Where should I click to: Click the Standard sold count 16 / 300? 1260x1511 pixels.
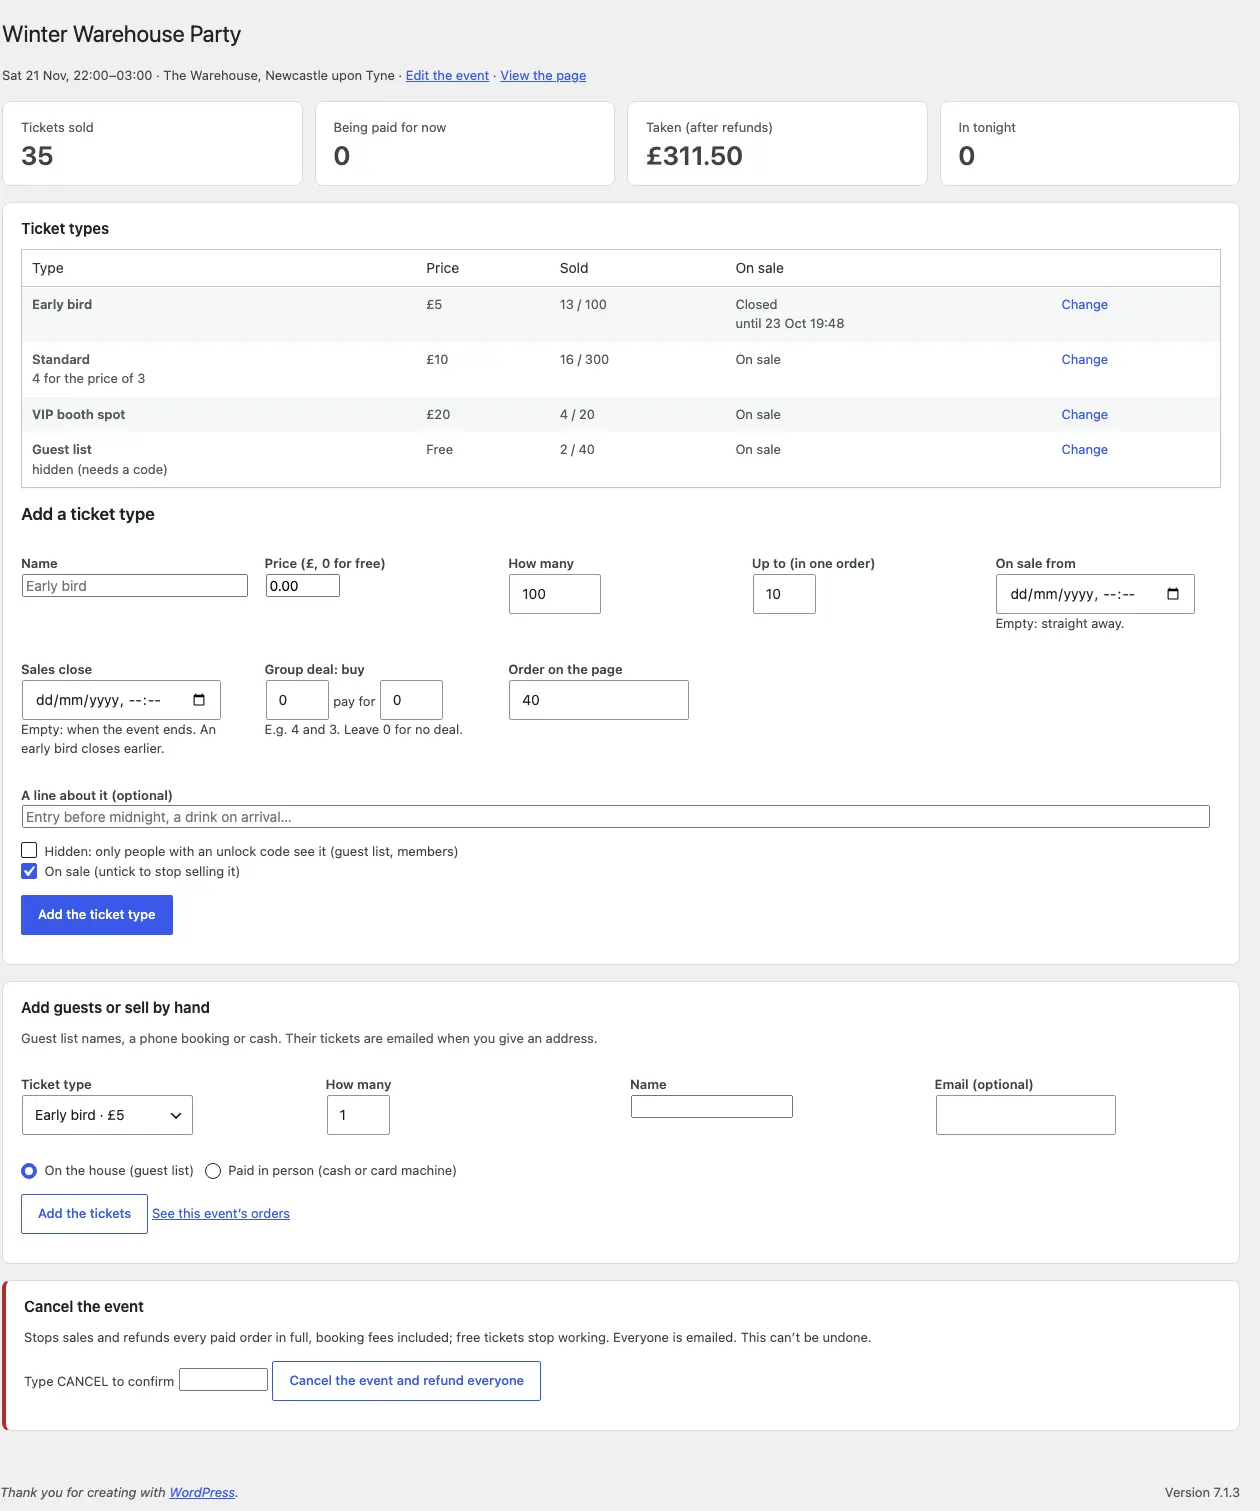[584, 359]
